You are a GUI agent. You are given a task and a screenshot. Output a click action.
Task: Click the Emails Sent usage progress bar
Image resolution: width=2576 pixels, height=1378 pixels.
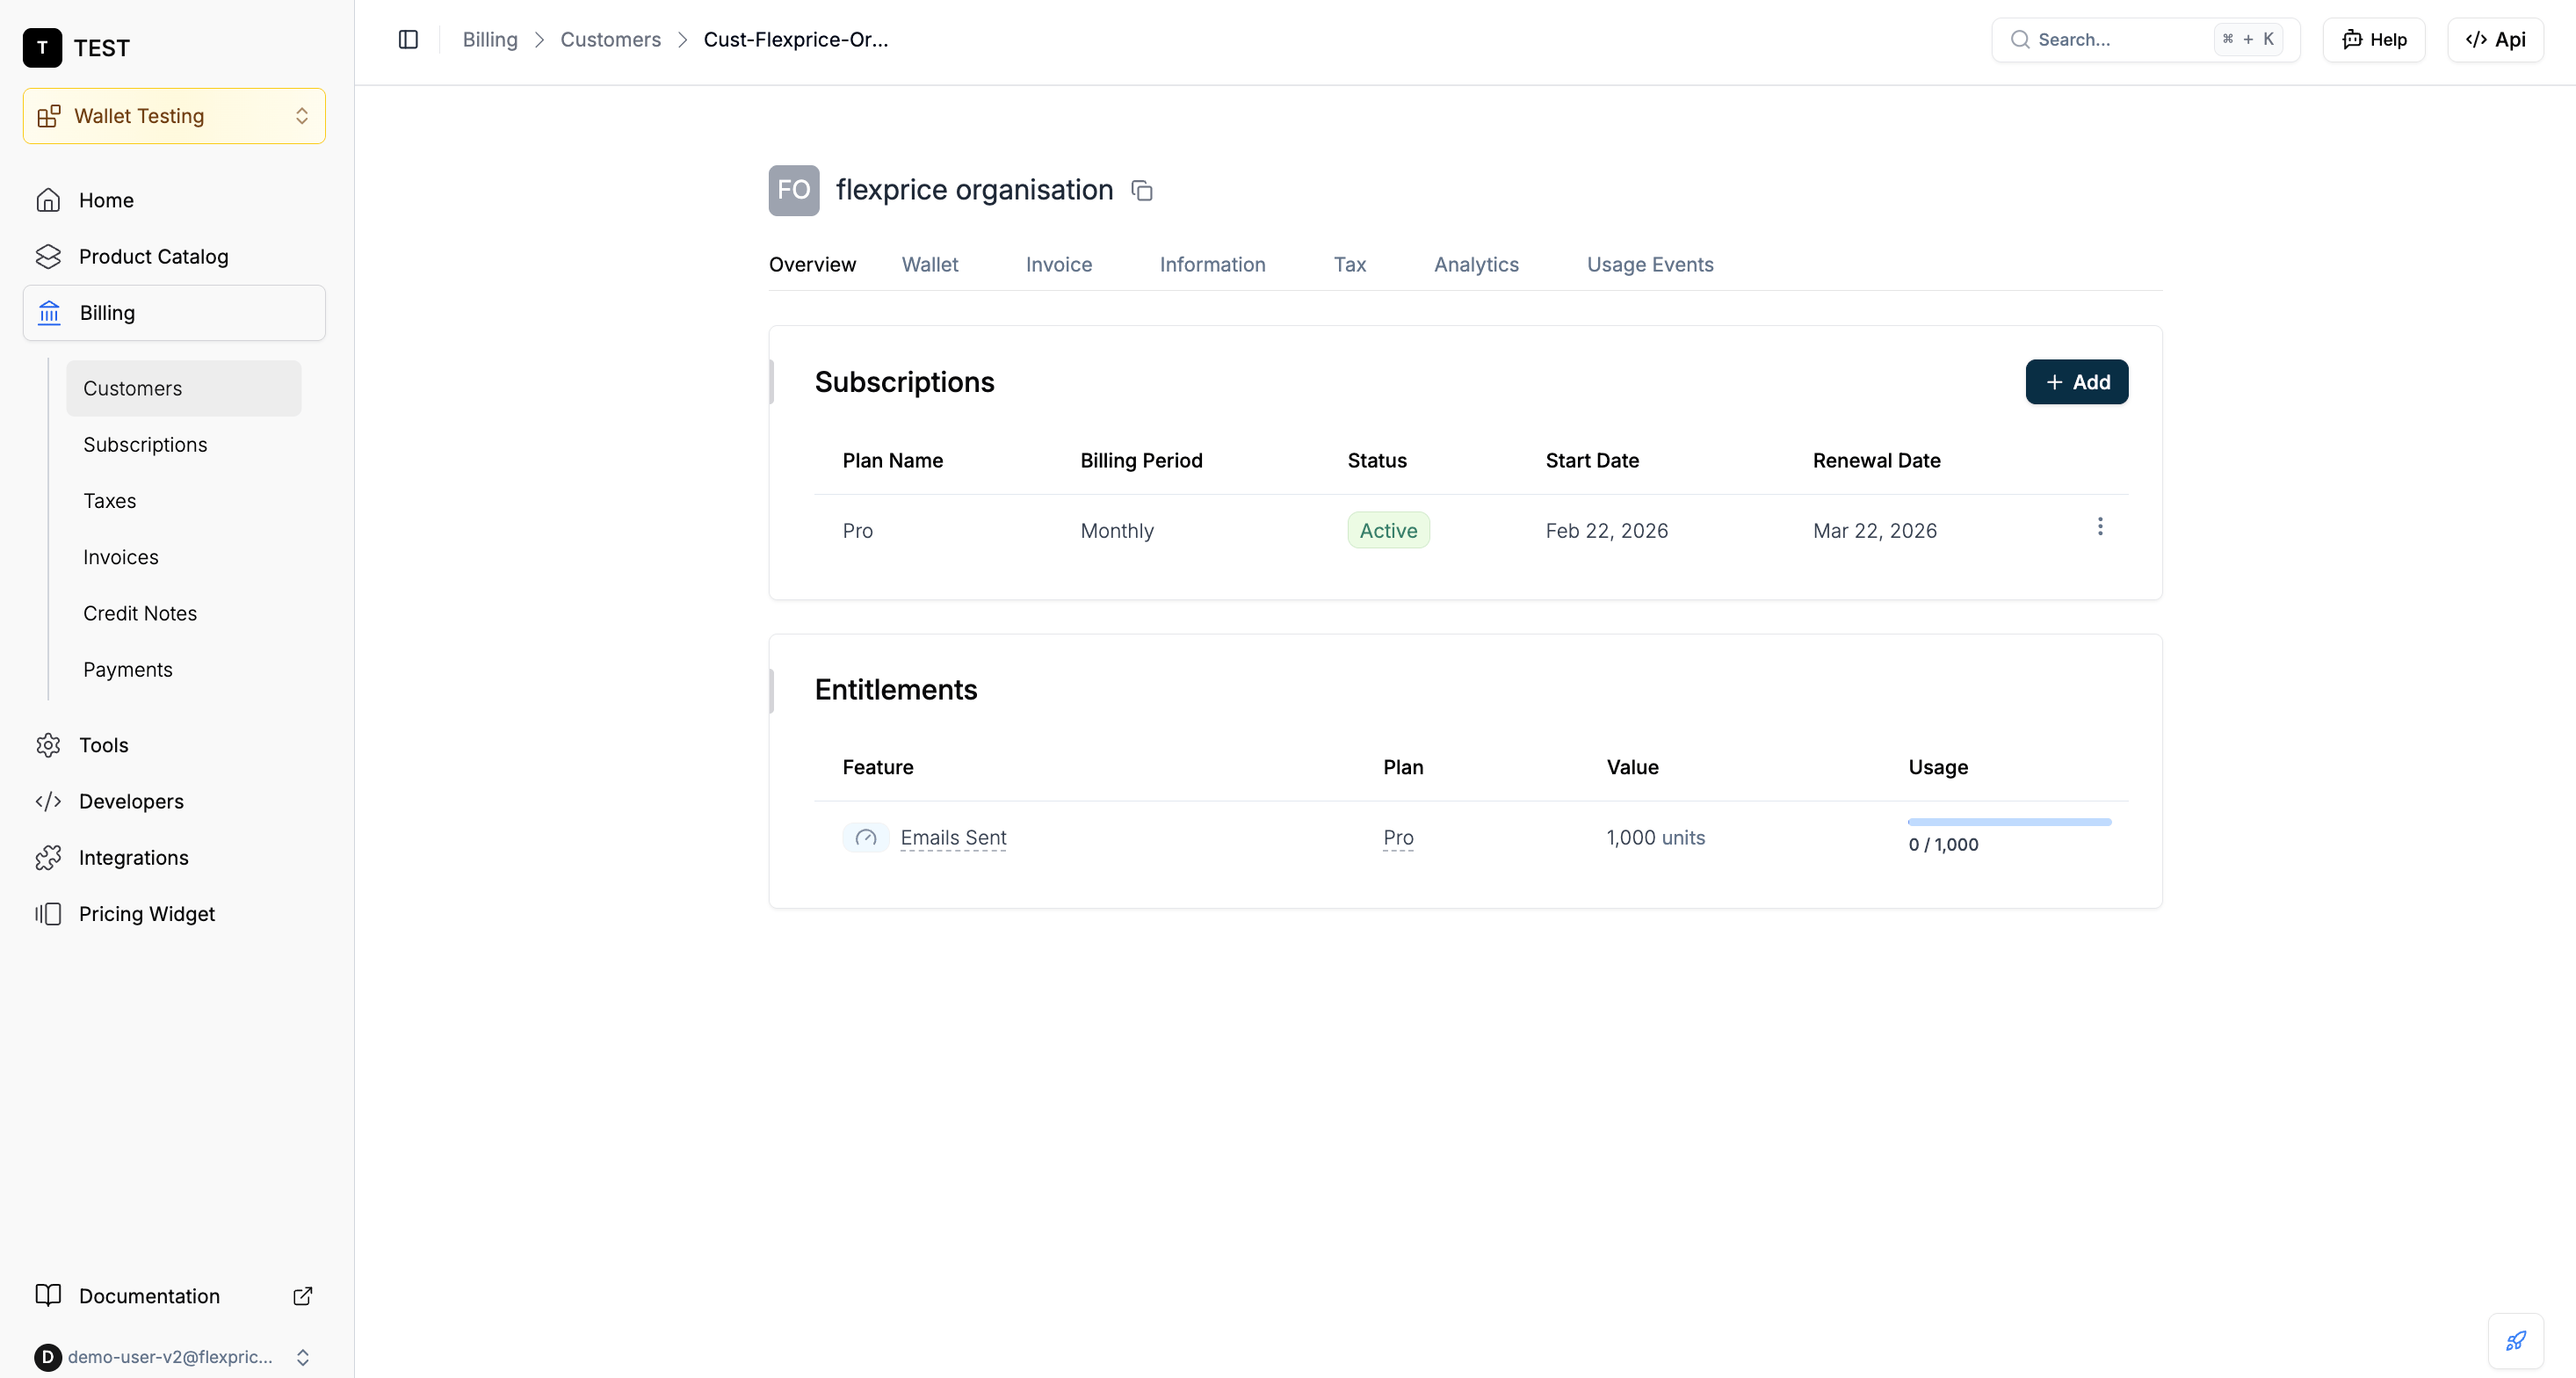(x=2009, y=822)
